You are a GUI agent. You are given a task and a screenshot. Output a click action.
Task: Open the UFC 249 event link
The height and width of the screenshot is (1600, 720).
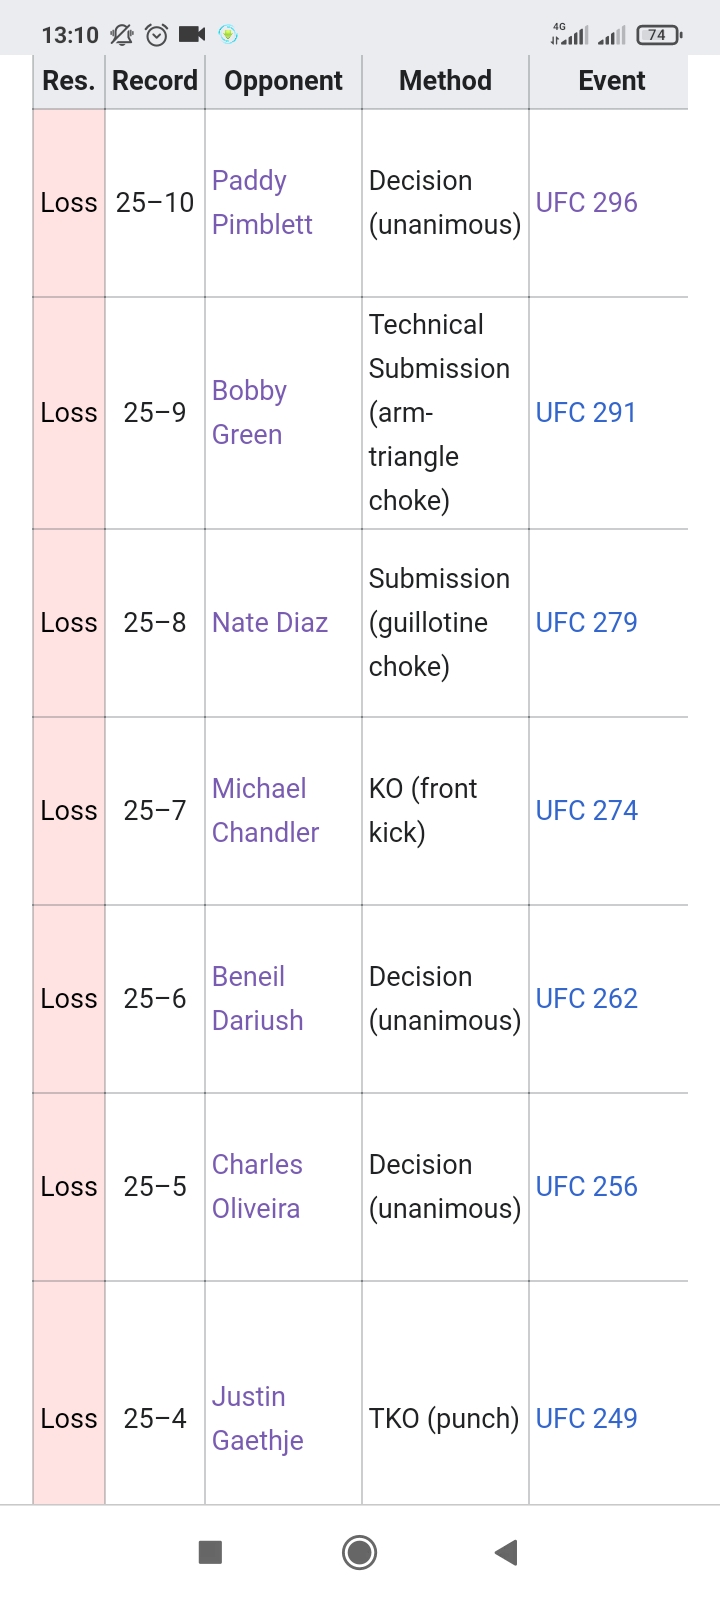click(x=586, y=1418)
